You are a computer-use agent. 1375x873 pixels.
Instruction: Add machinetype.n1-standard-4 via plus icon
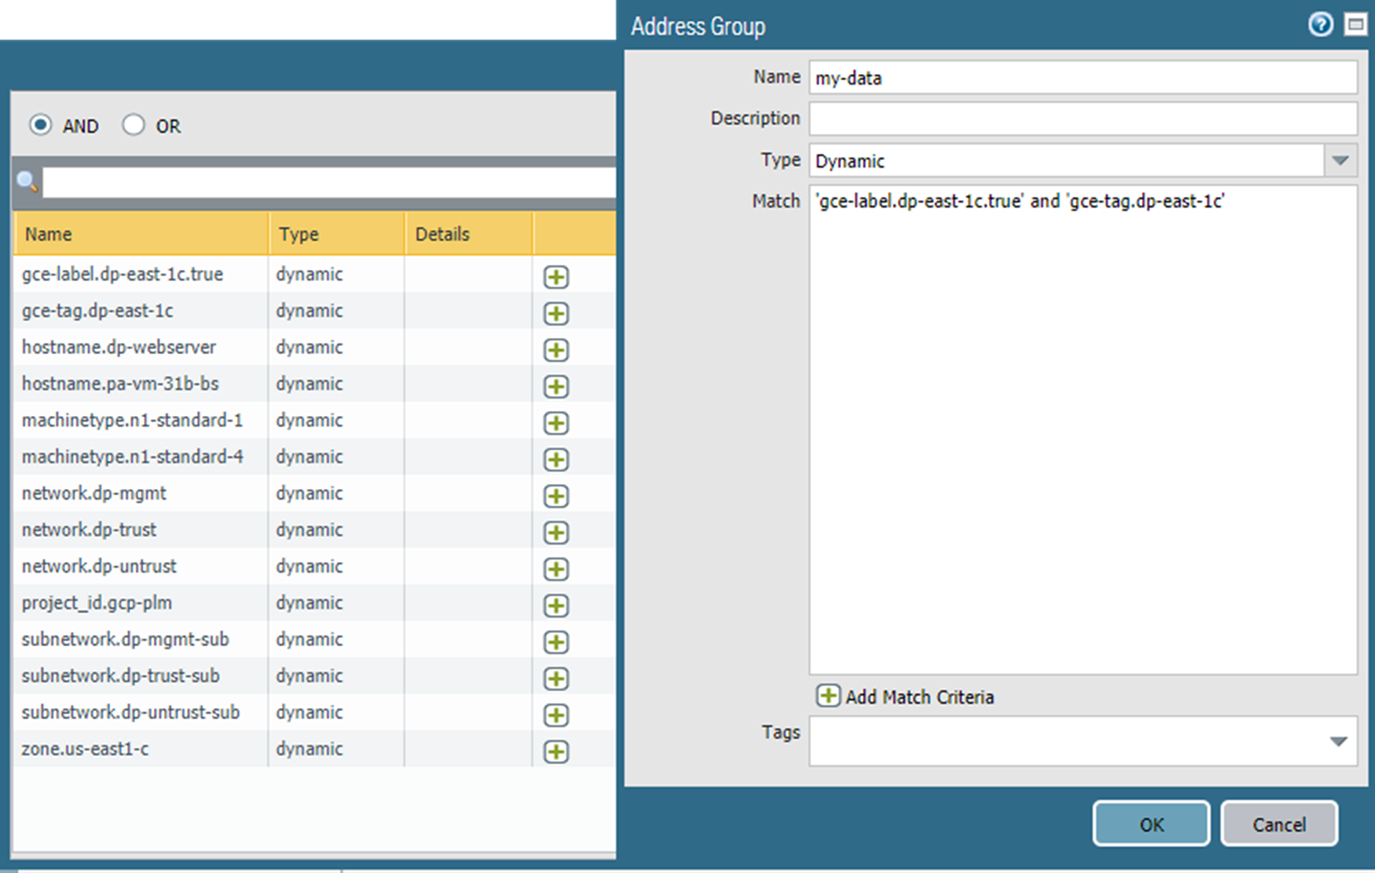pos(556,460)
